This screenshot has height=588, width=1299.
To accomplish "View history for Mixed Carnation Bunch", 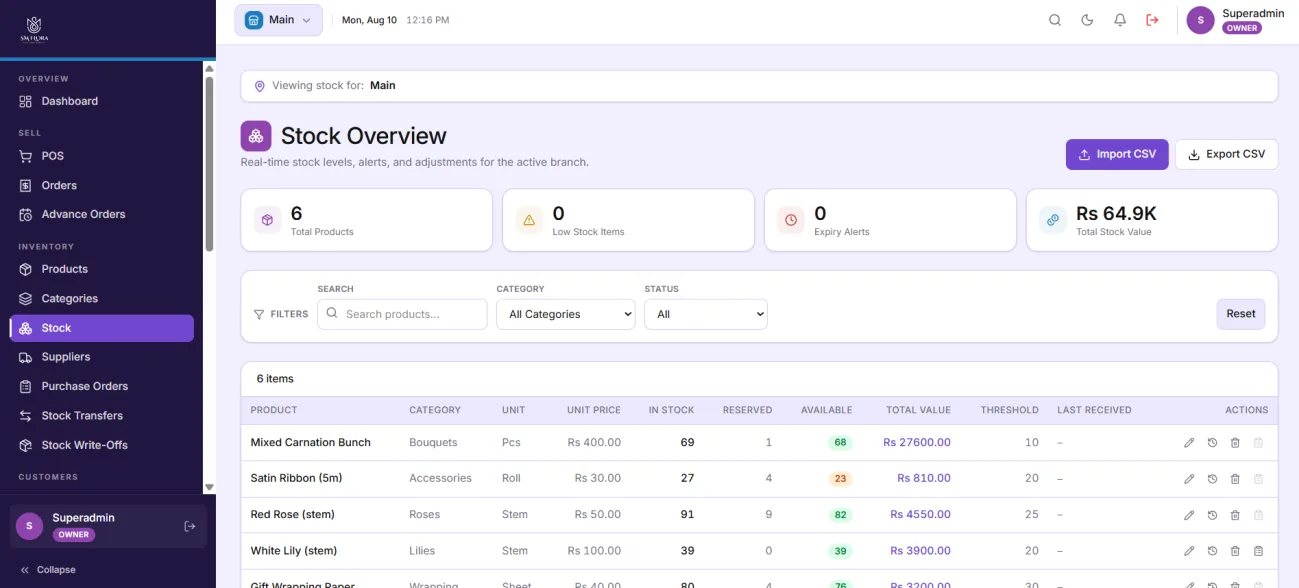I will [1212, 443].
